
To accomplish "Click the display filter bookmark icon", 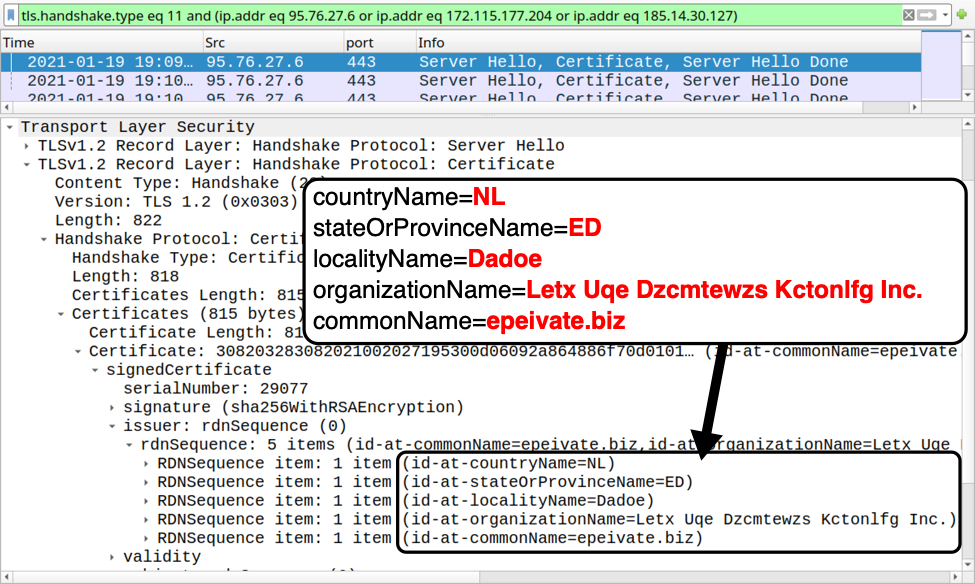I will pyautogui.click(x=11, y=16).
